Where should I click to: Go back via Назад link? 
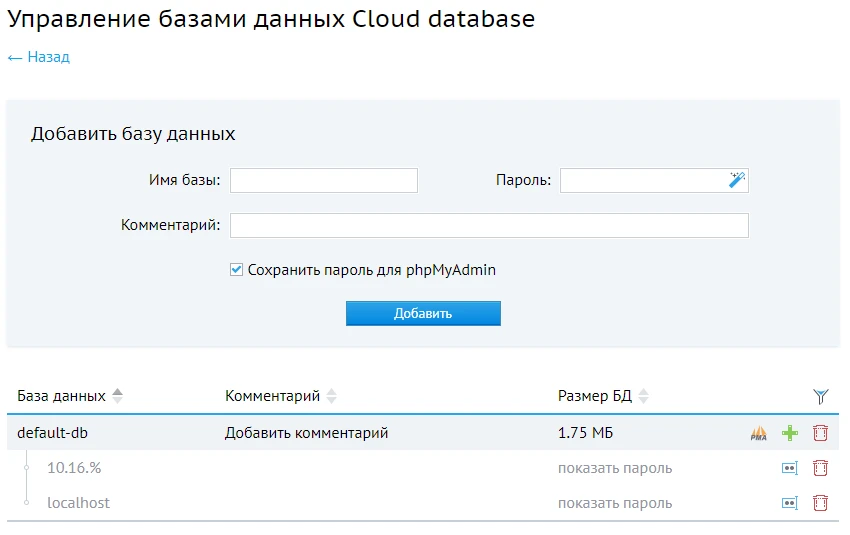[38, 57]
